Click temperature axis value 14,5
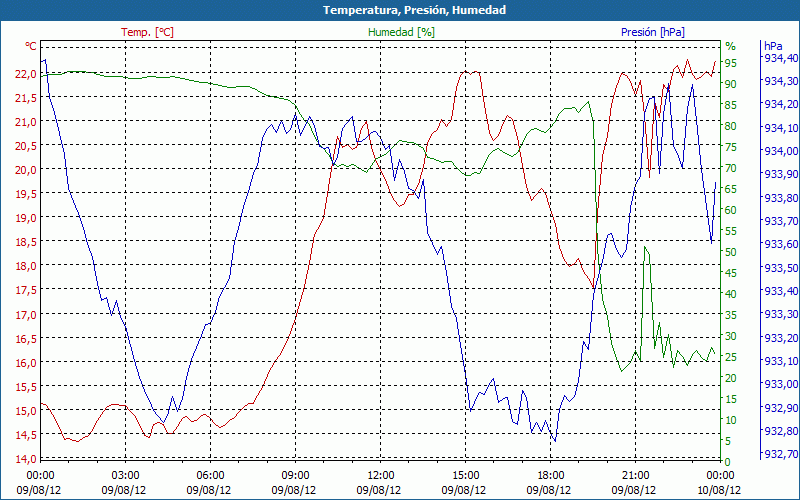 coord(26,435)
